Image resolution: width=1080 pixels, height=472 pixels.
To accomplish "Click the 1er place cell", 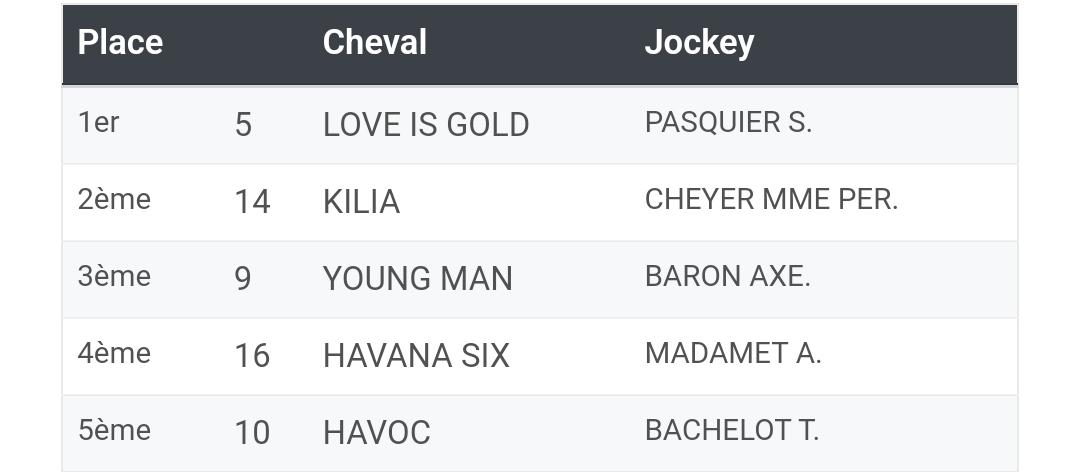I will coord(98,123).
